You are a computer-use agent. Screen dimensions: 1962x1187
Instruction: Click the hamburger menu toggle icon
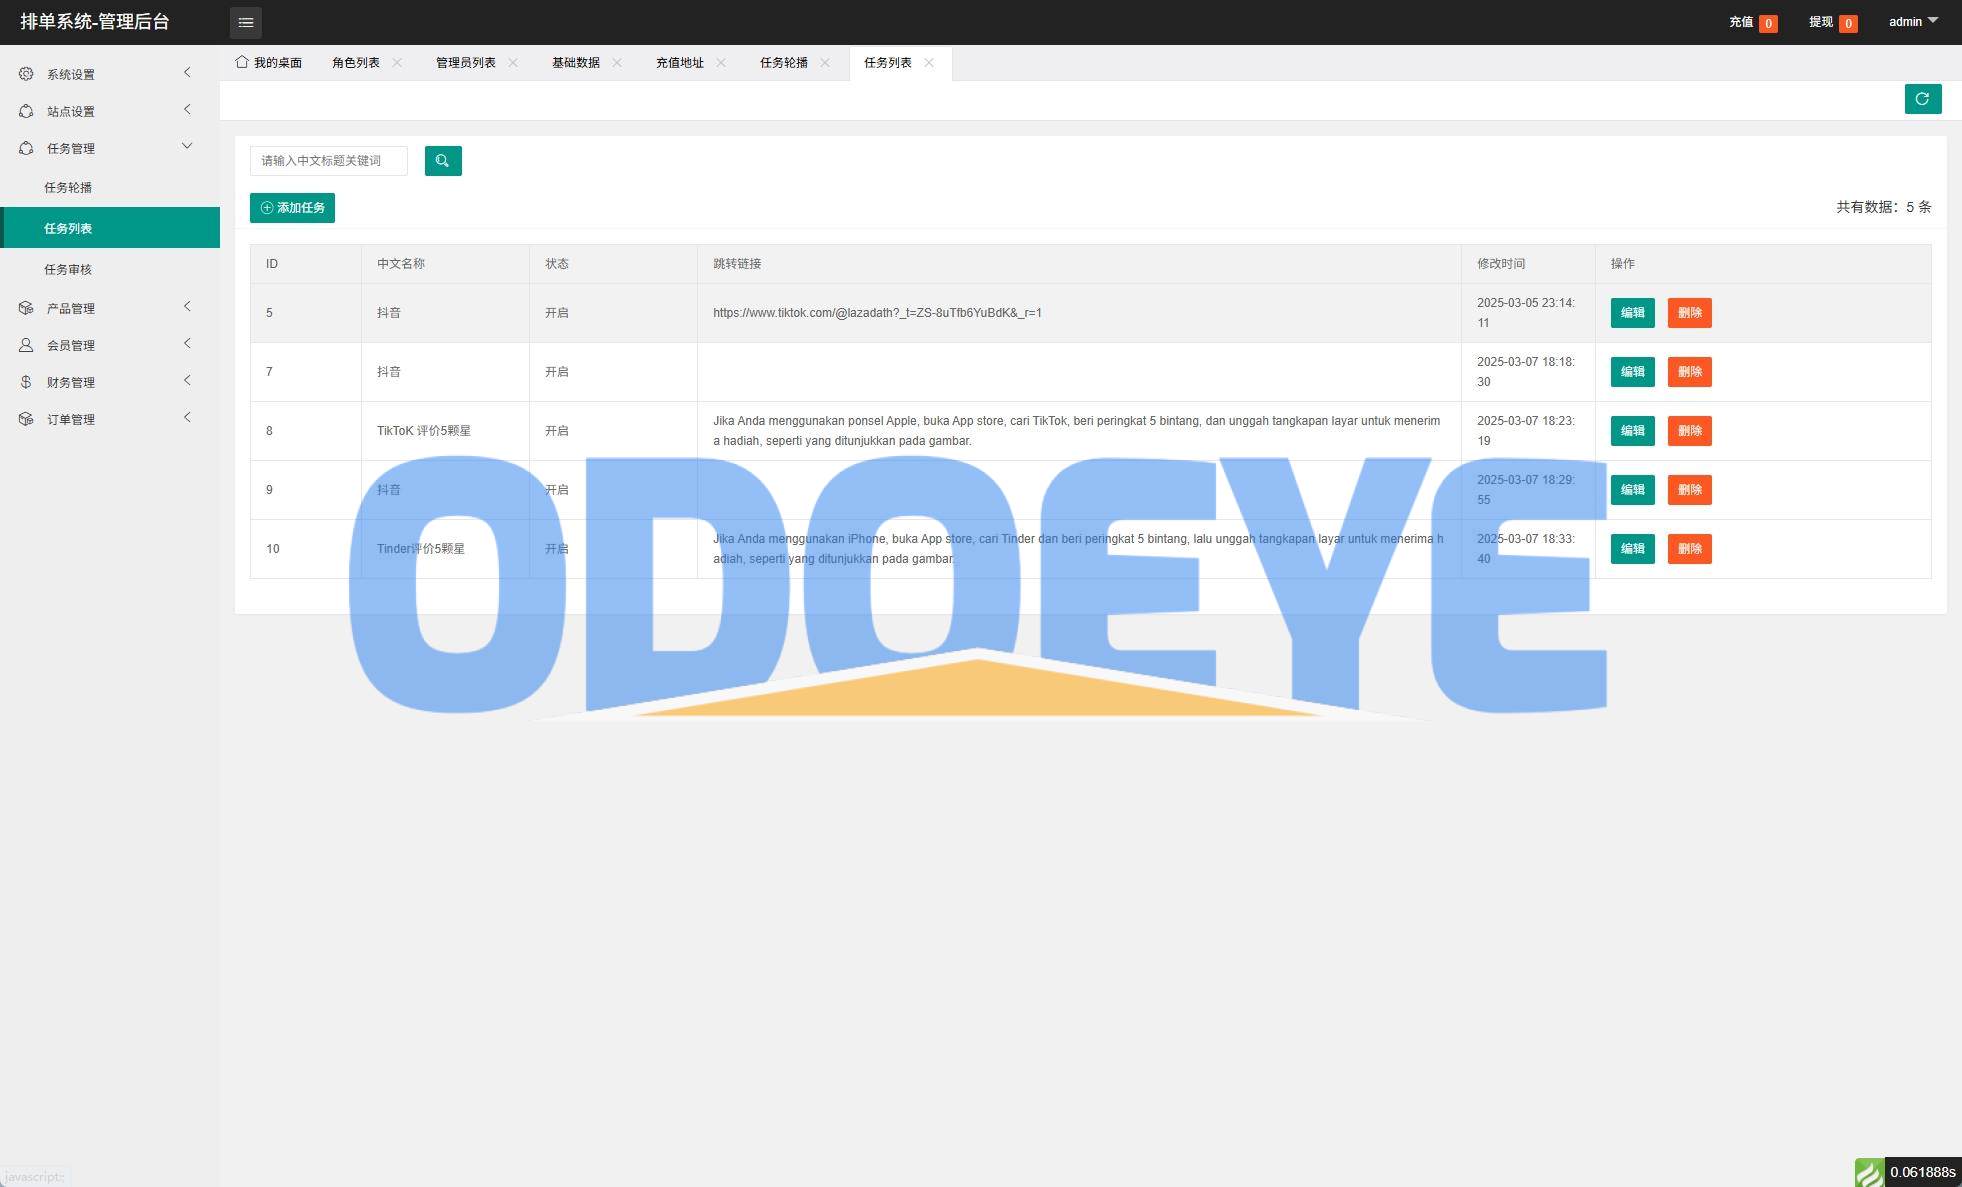click(245, 22)
